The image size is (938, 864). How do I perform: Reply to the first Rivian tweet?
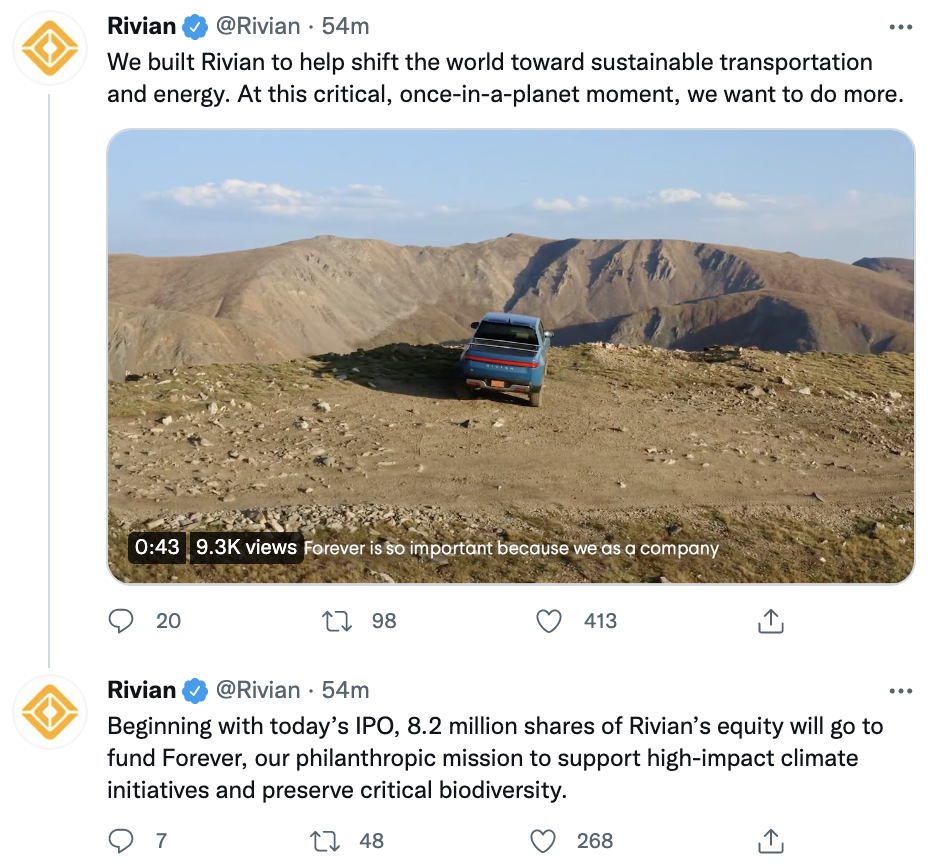pyautogui.click(x=121, y=621)
